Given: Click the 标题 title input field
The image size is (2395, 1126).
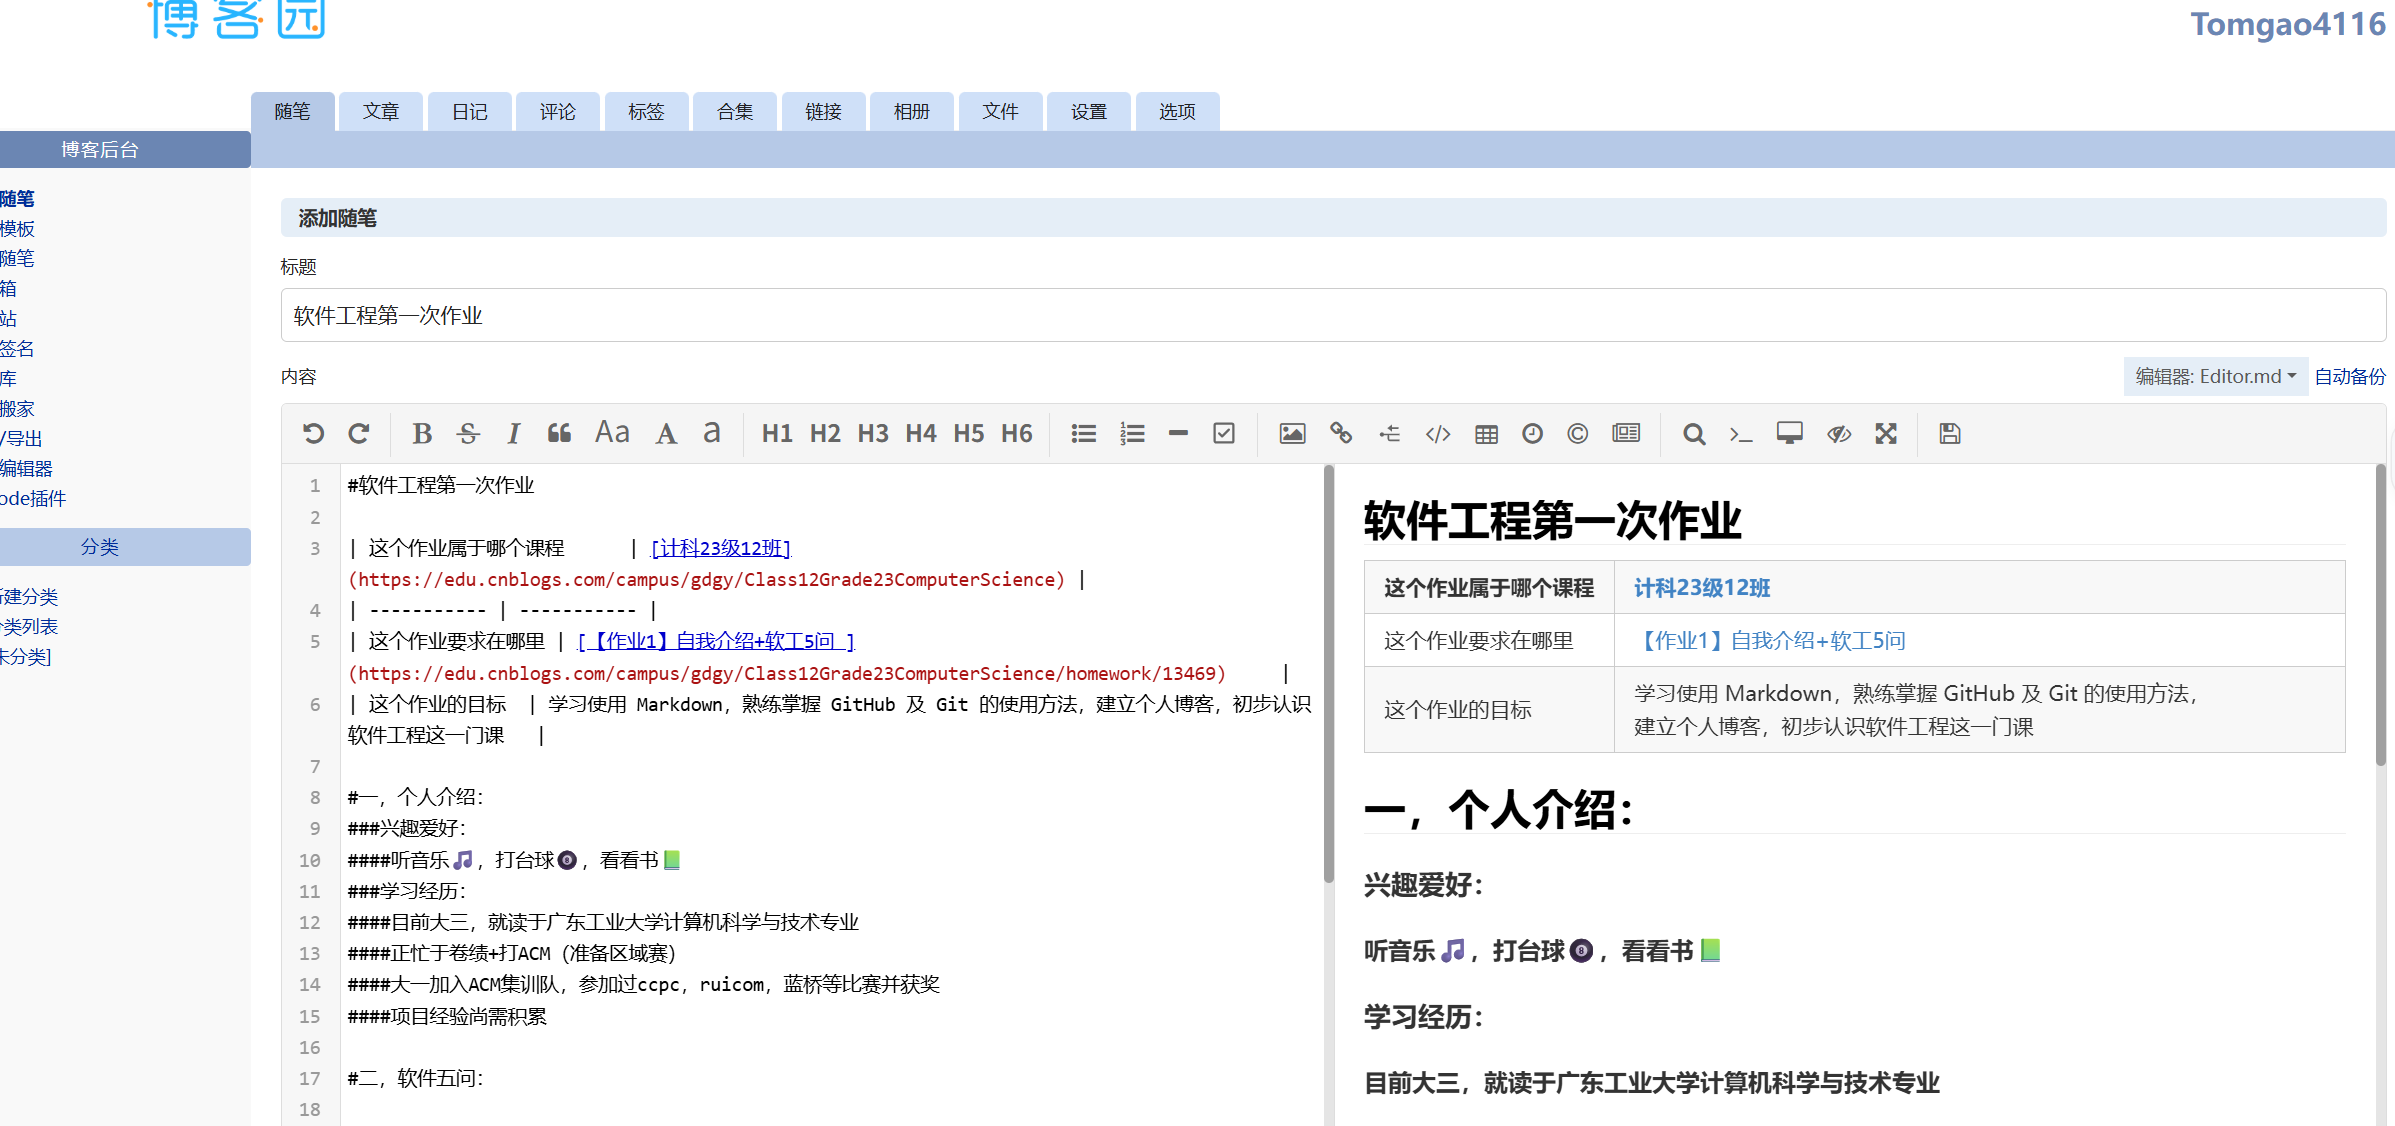Looking at the screenshot, I should (x=1332, y=316).
